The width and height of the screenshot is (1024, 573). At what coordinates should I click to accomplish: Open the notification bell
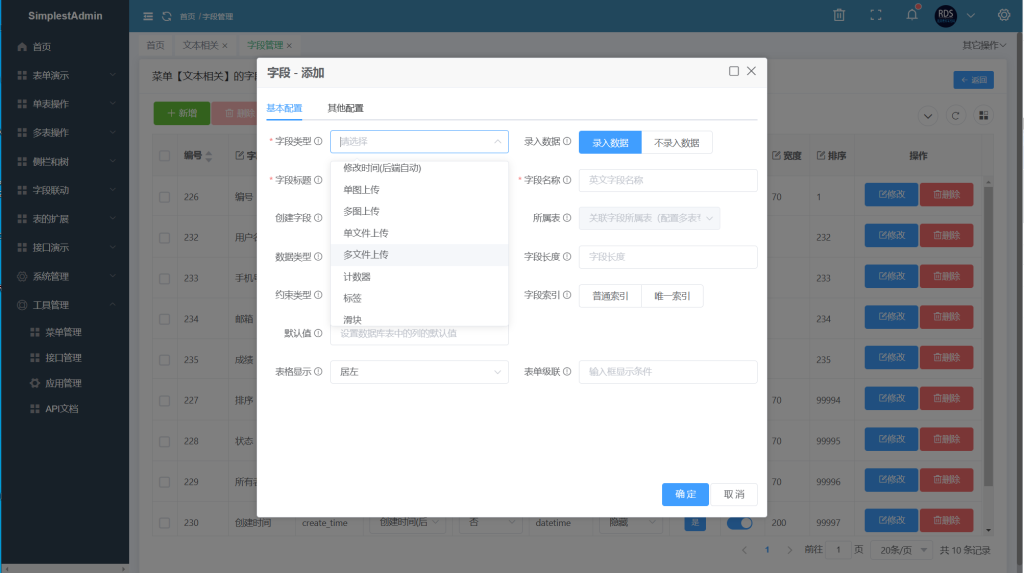click(911, 15)
